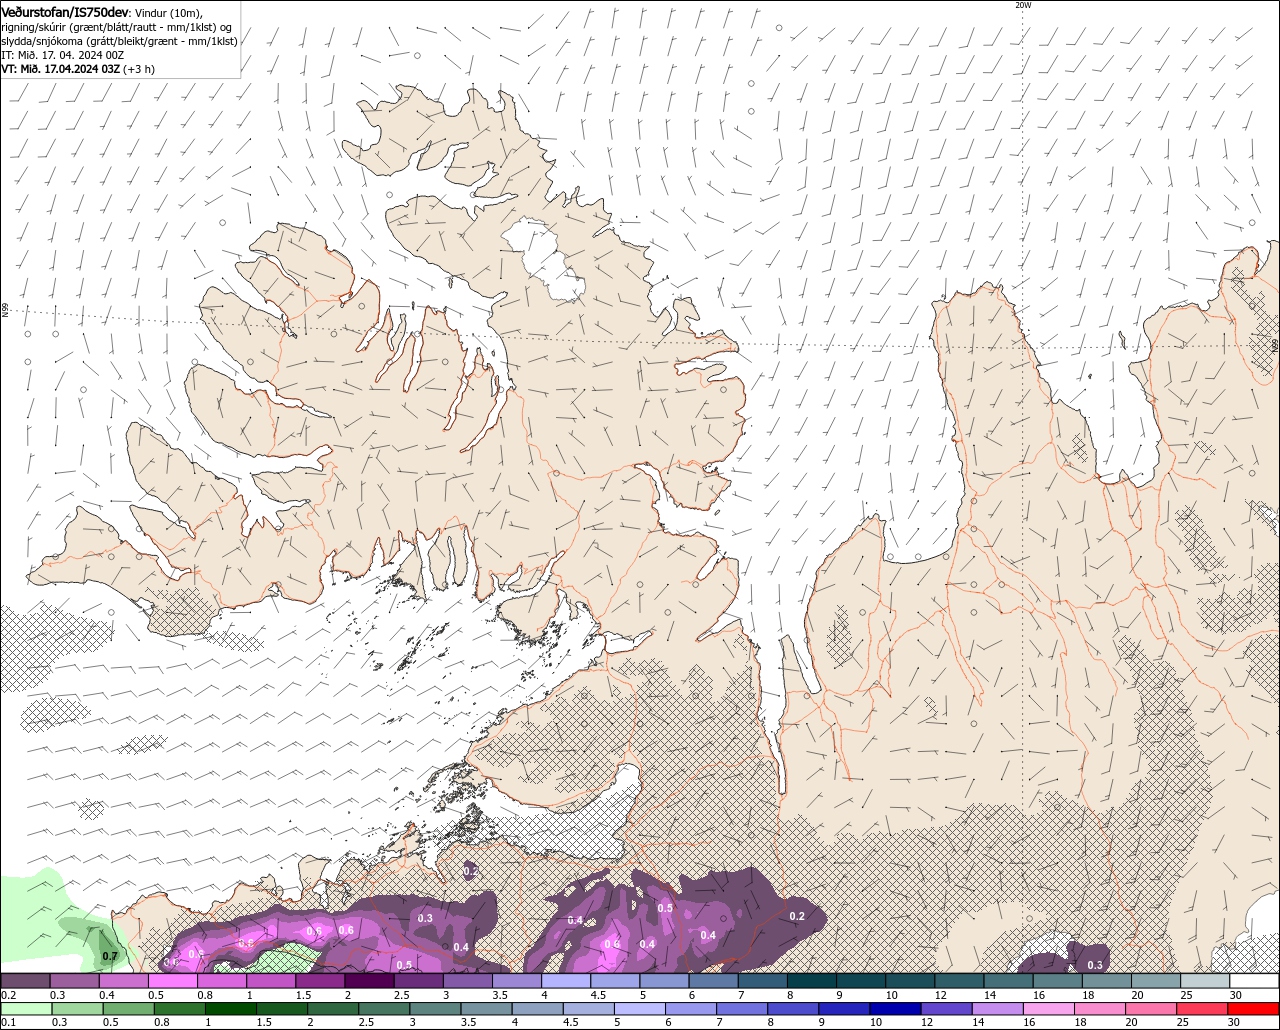The image size is (1280, 1030).
Task: Click upper-row magenta swatch between 0.5 and 0.8
Action: click(172, 981)
